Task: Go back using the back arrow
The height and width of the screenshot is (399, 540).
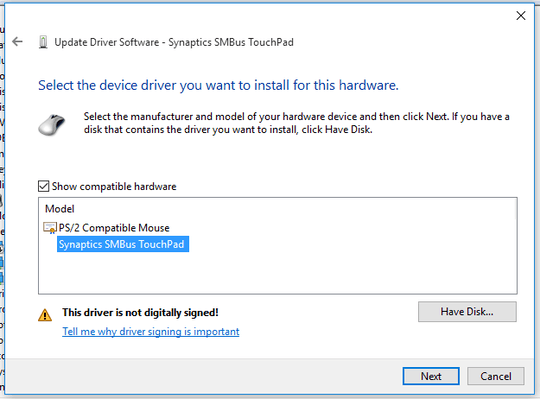Action: (x=17, y=42)
